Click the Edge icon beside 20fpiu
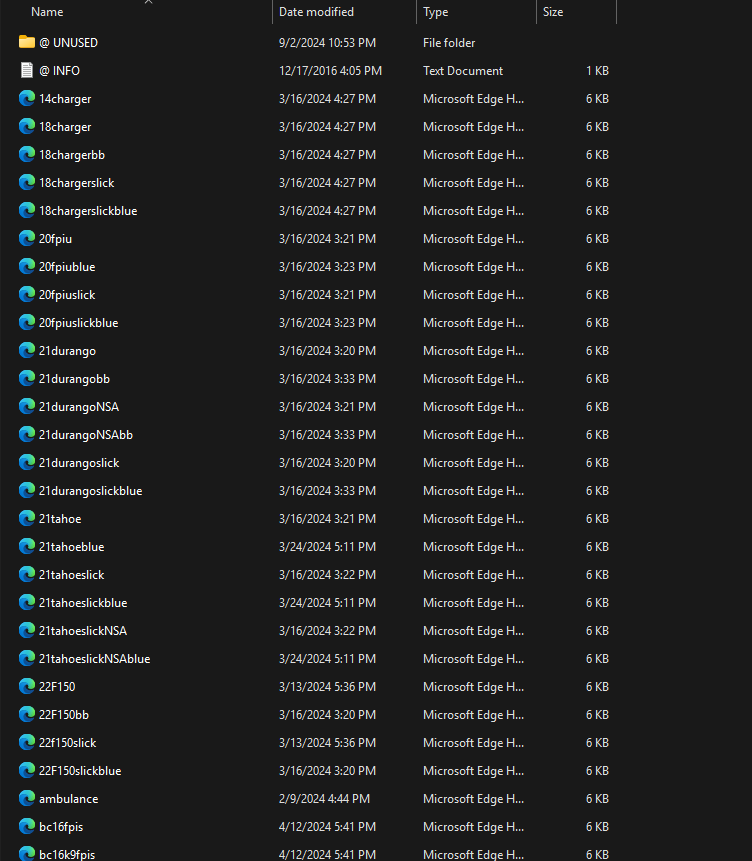 [26, 238]
